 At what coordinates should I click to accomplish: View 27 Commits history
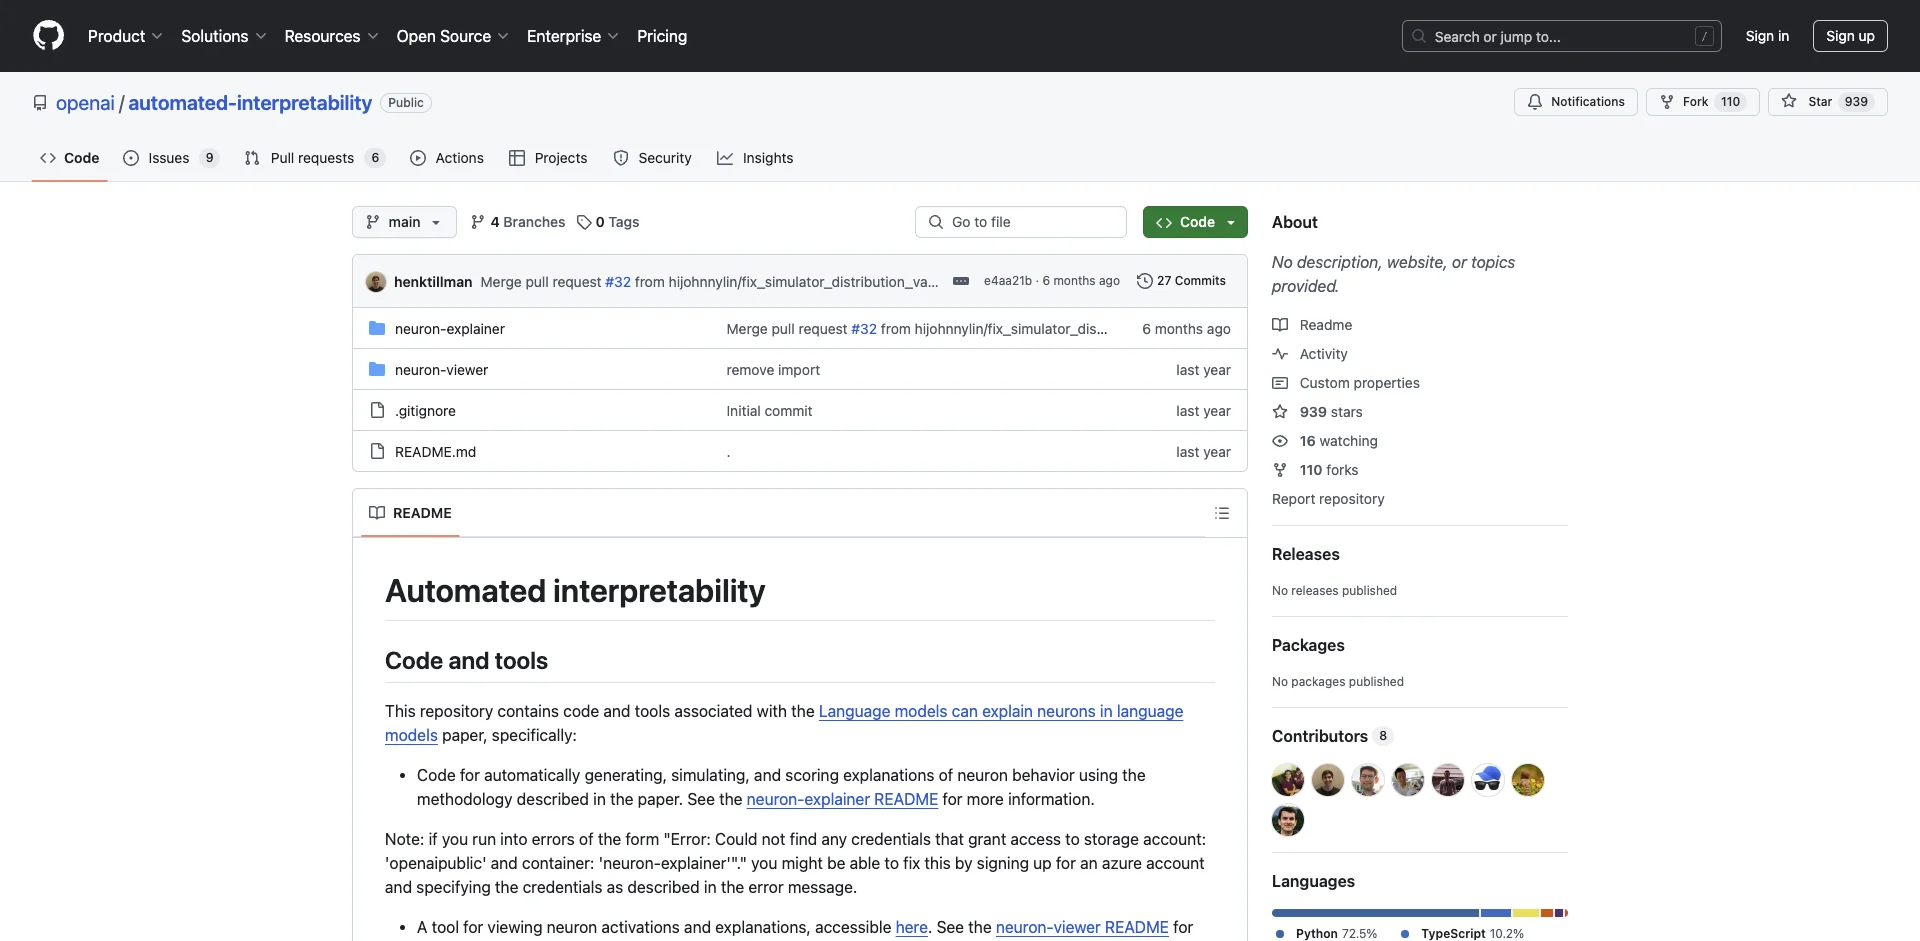click(x=1181, y=281)
